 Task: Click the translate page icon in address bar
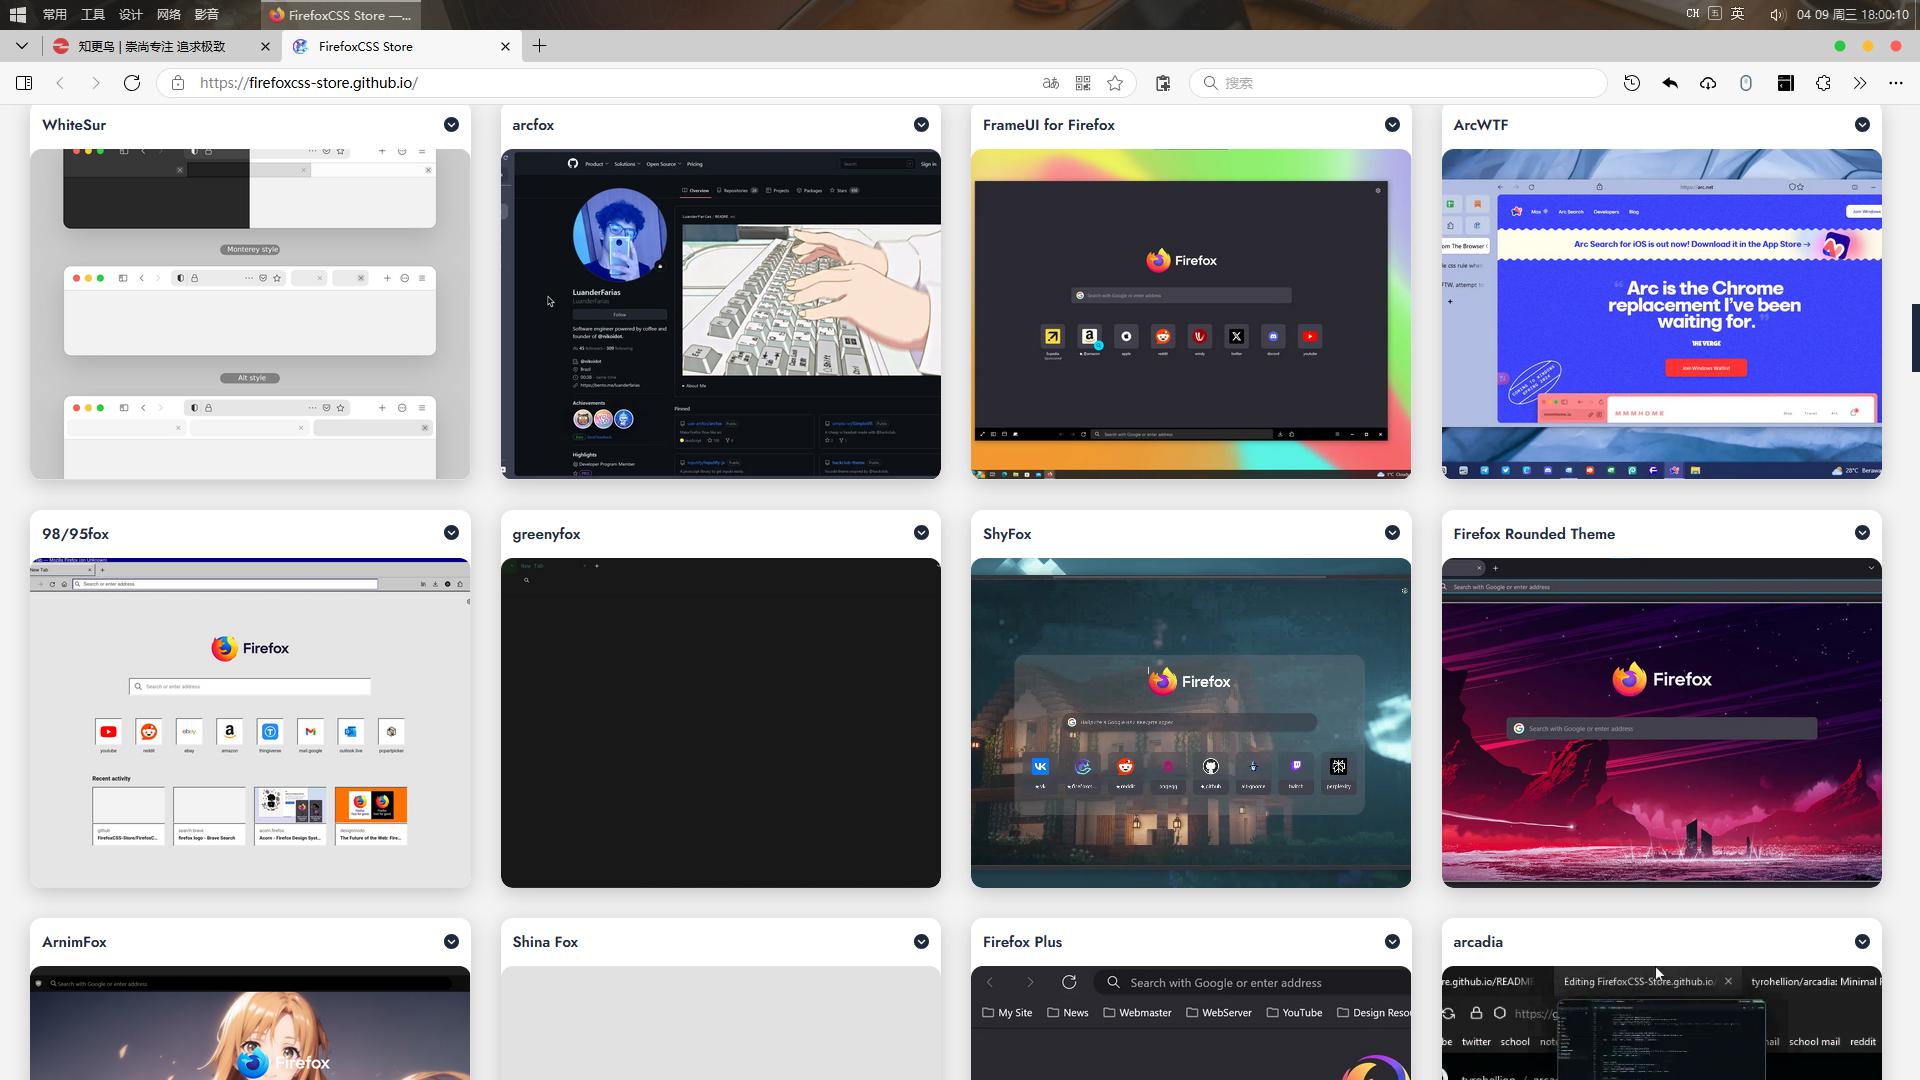pyautogui.click(x=1050, y=83)
